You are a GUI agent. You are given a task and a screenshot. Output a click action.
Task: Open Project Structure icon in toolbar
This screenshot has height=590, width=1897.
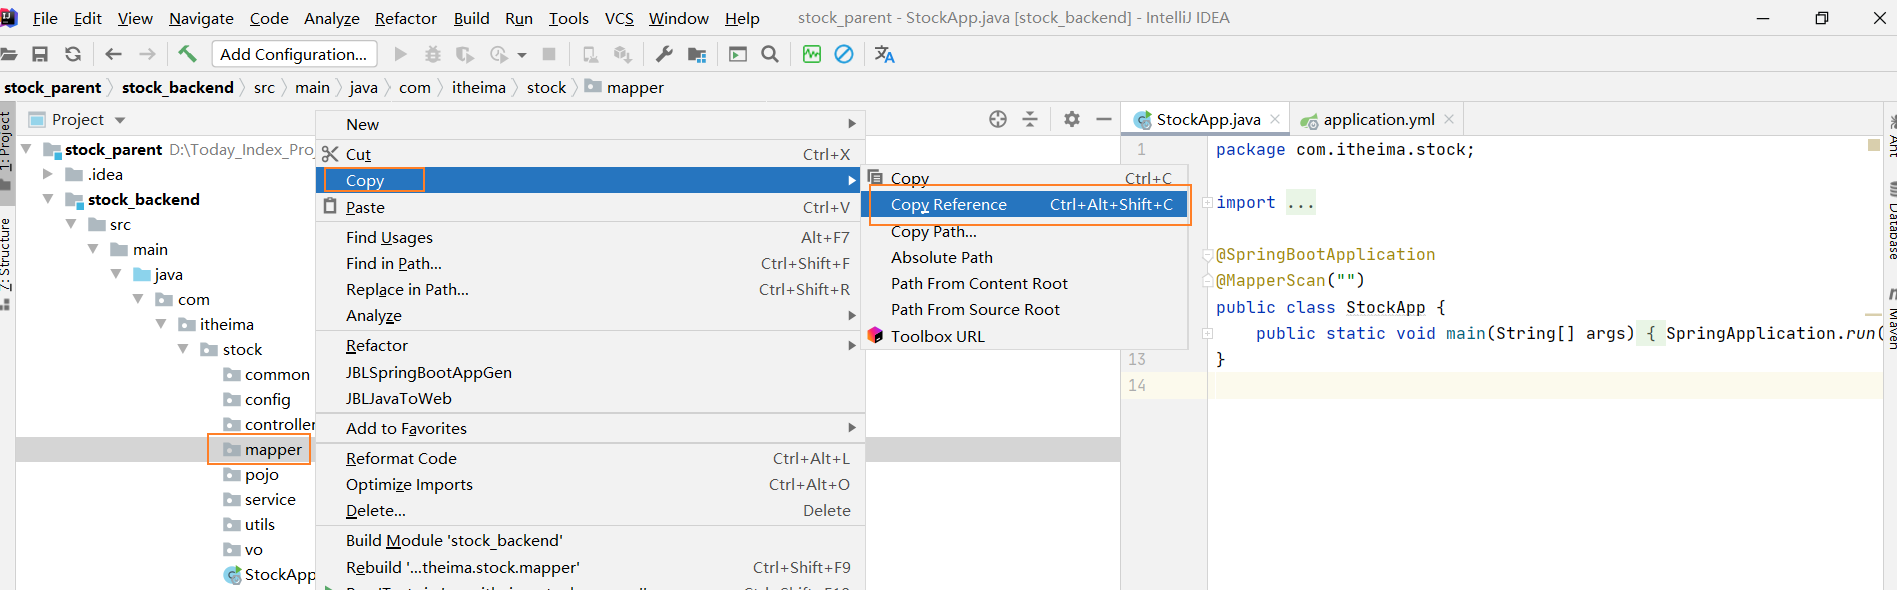click(x=697, y=54)
